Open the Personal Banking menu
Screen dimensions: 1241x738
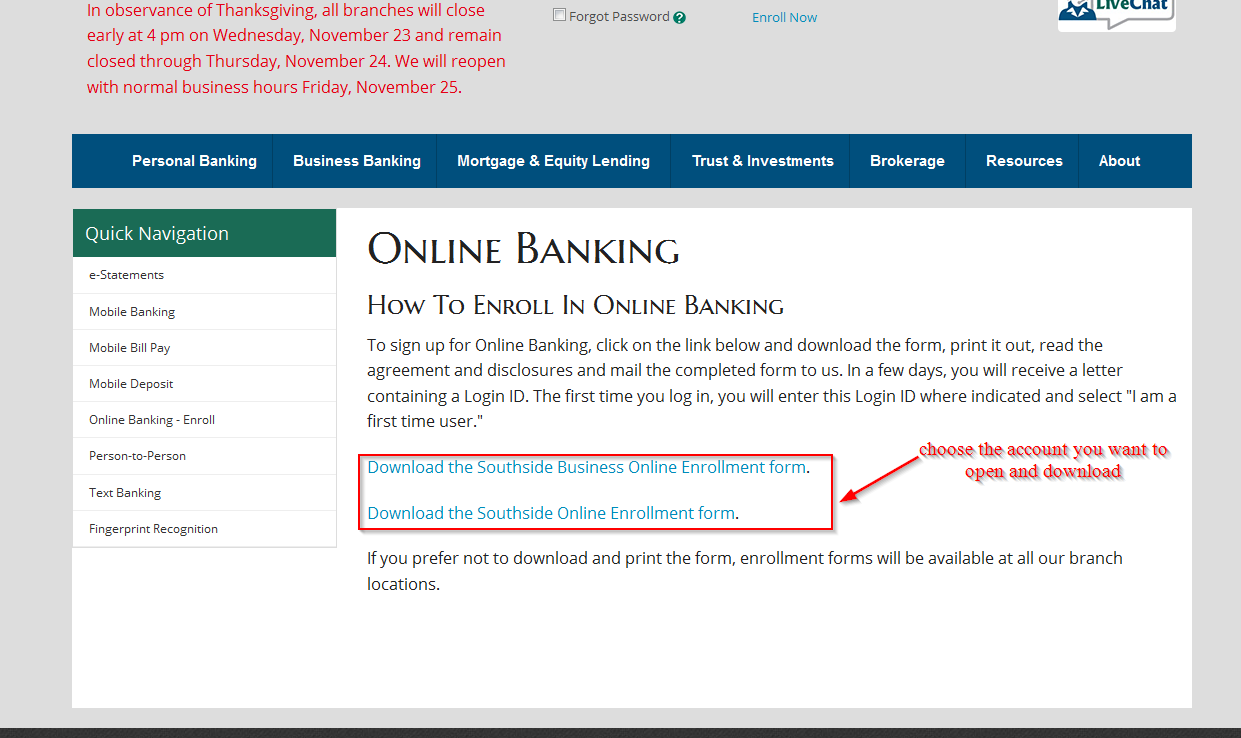194,161
